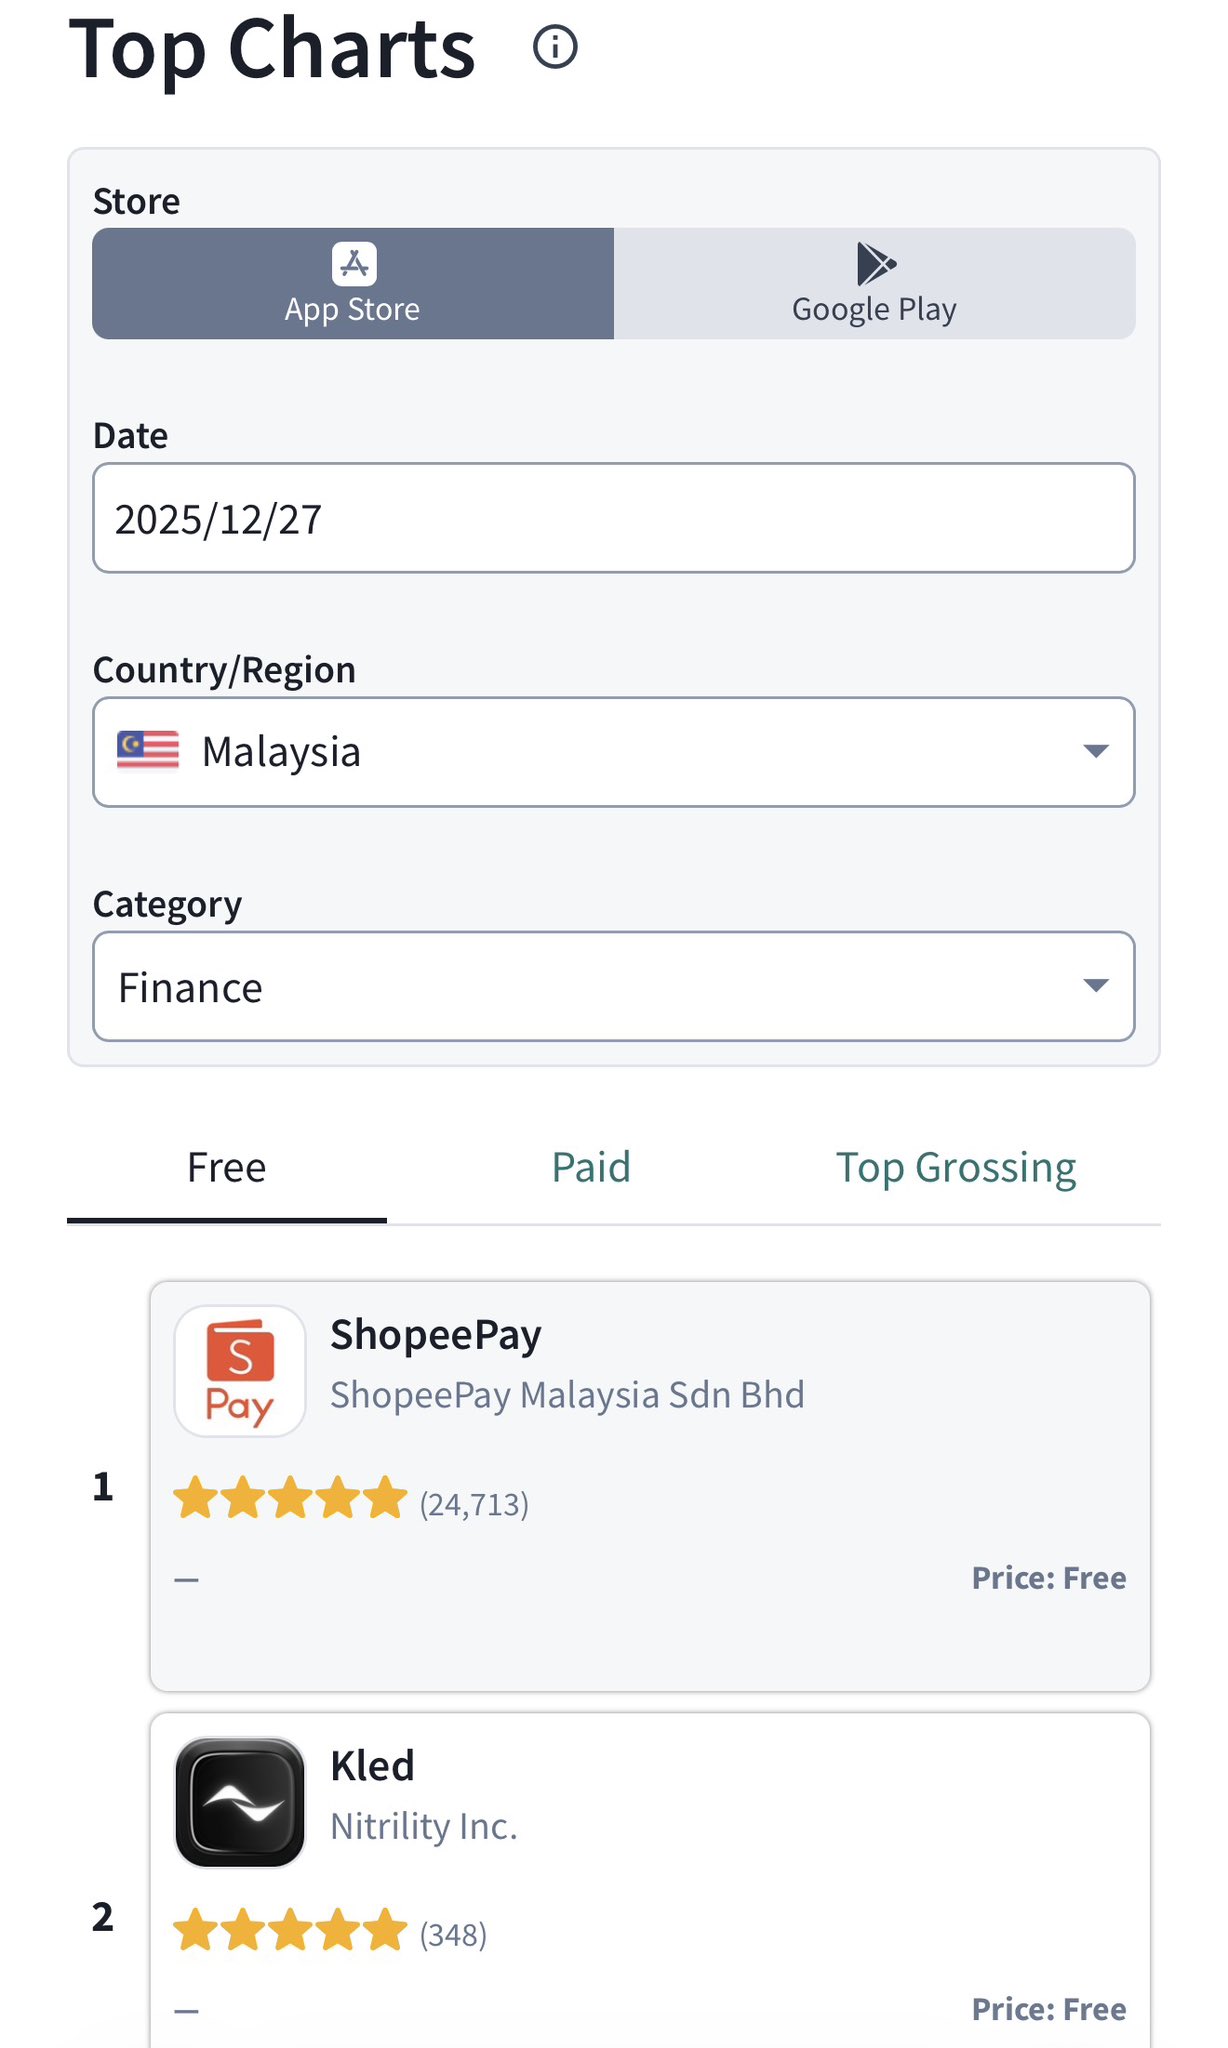Click the Malaysia flag icon
This screenshot has height=2048, width=1228.
pos(148,751)
